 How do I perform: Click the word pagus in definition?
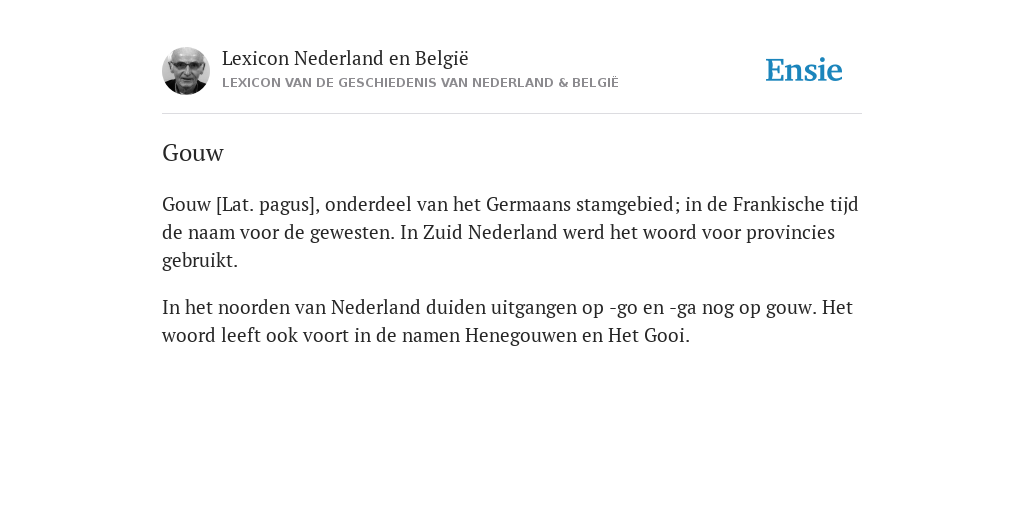point(283,205)
